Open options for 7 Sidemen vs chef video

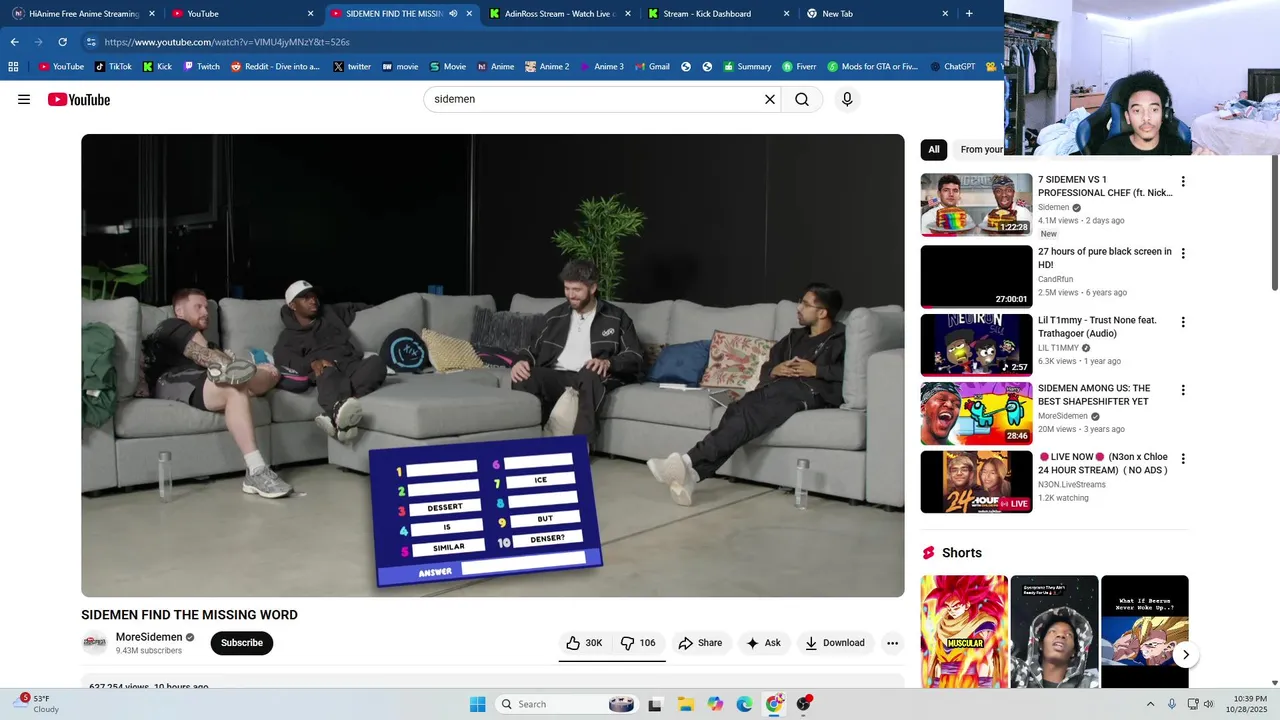point(1183,182)
